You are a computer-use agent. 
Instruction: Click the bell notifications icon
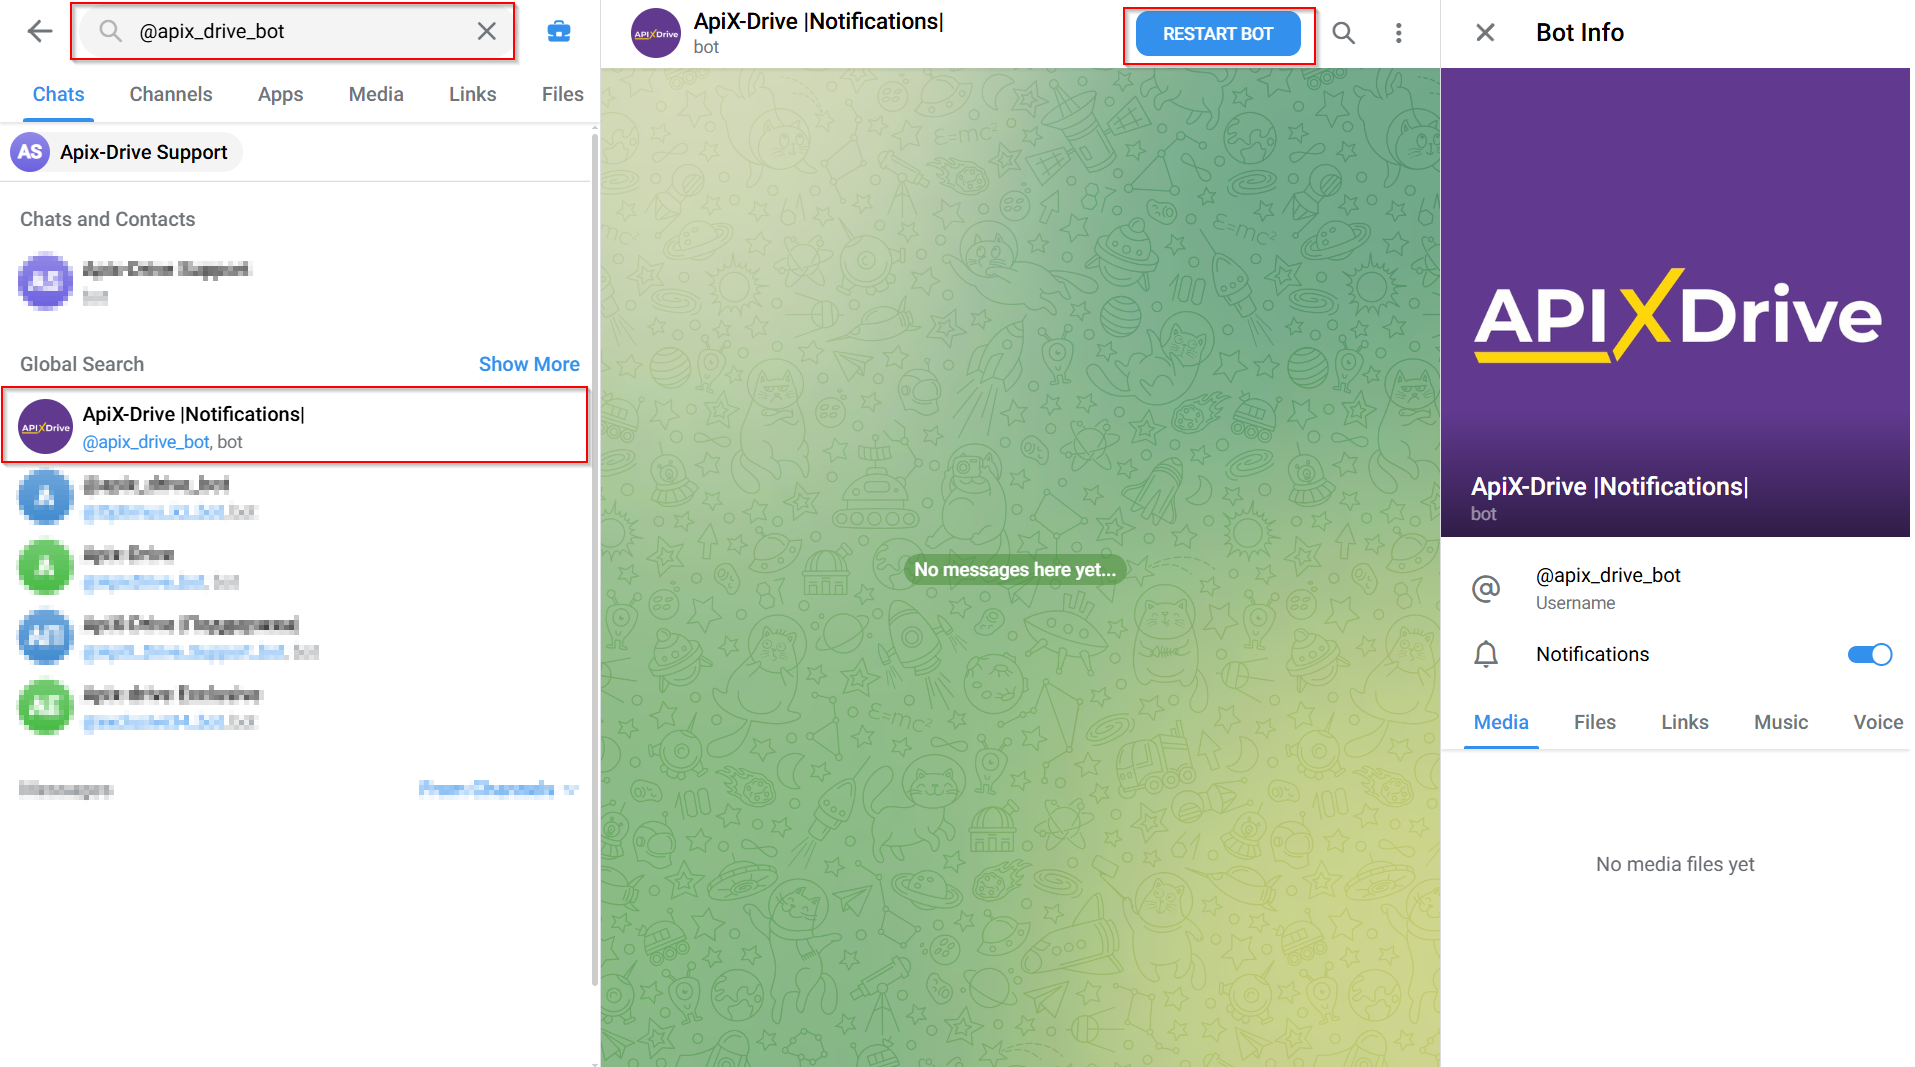1486,654
